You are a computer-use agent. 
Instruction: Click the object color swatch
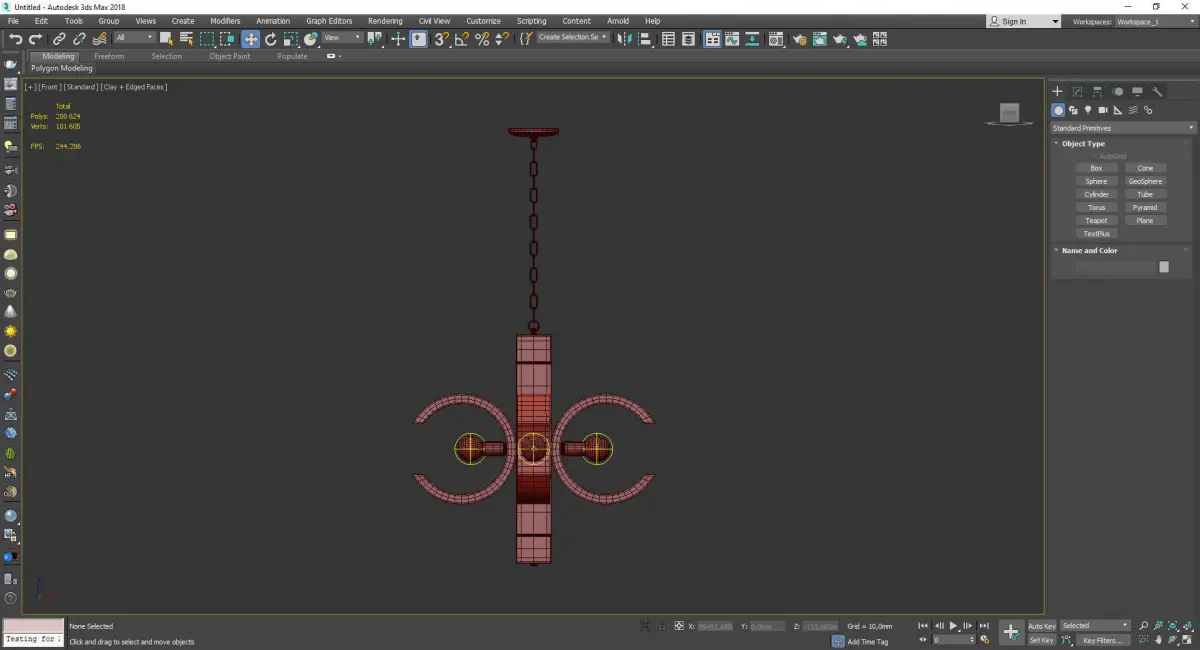pos(1163,267)
